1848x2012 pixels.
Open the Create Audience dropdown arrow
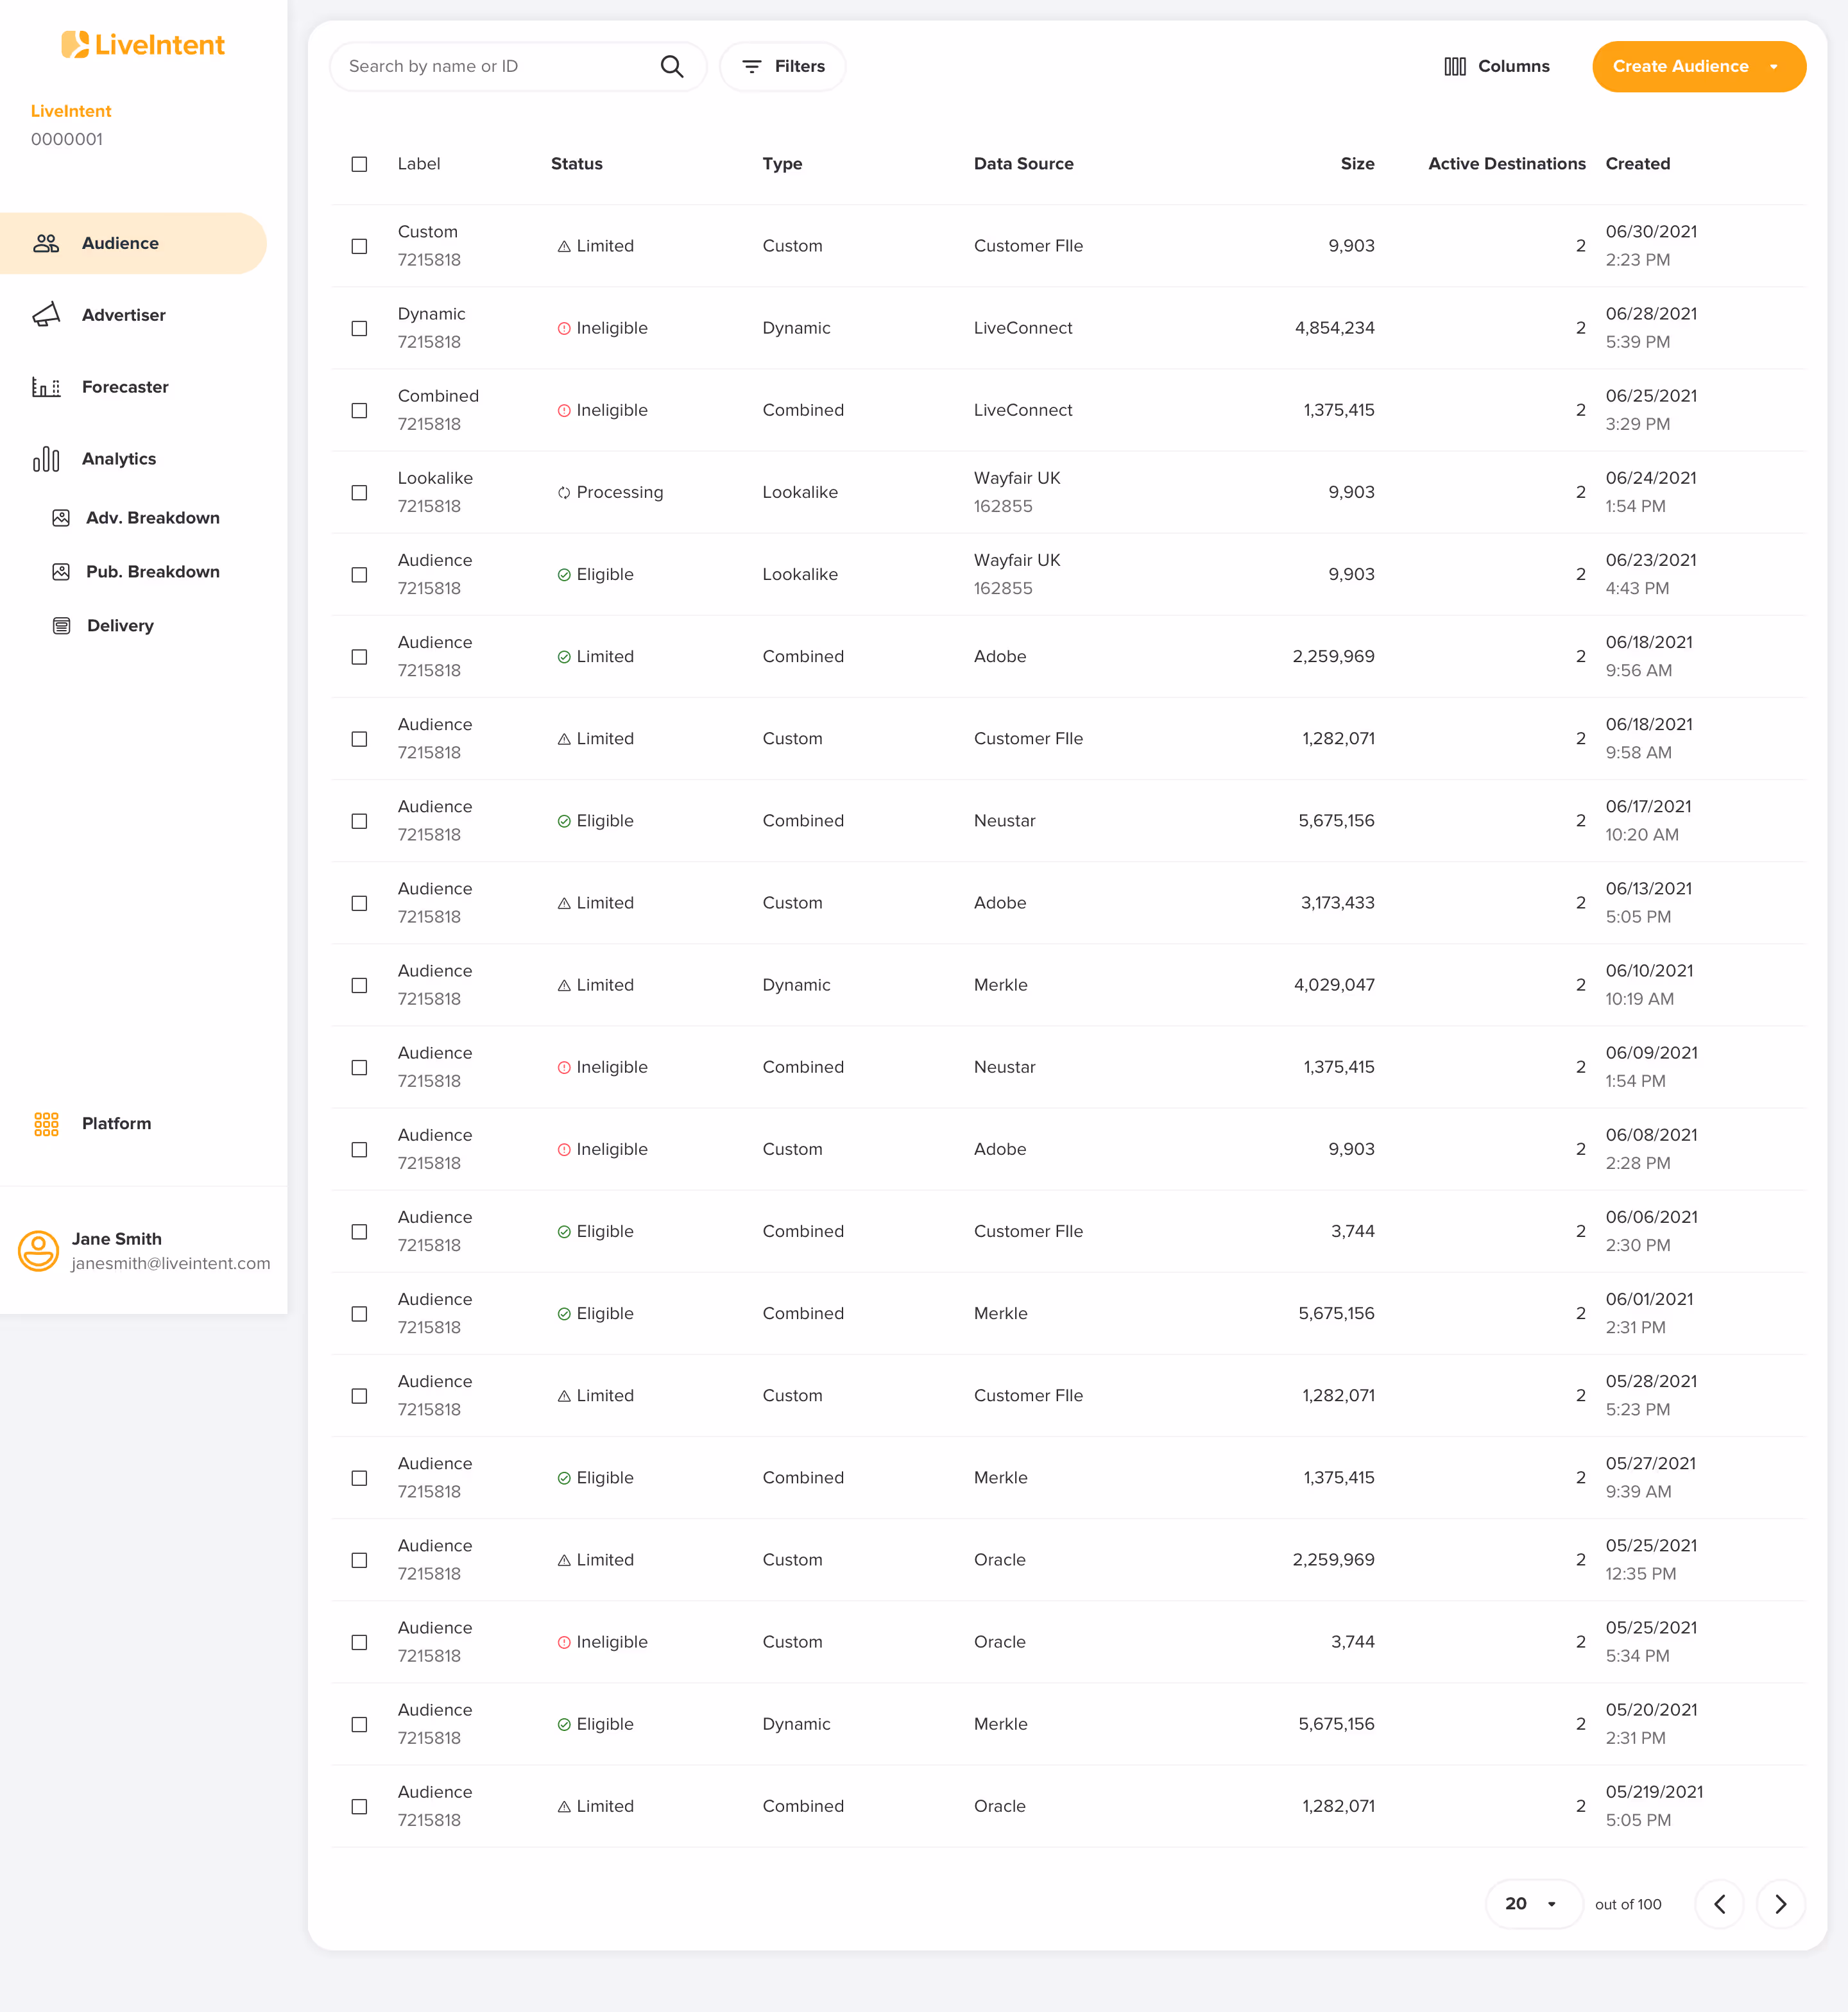point(1774,67)
